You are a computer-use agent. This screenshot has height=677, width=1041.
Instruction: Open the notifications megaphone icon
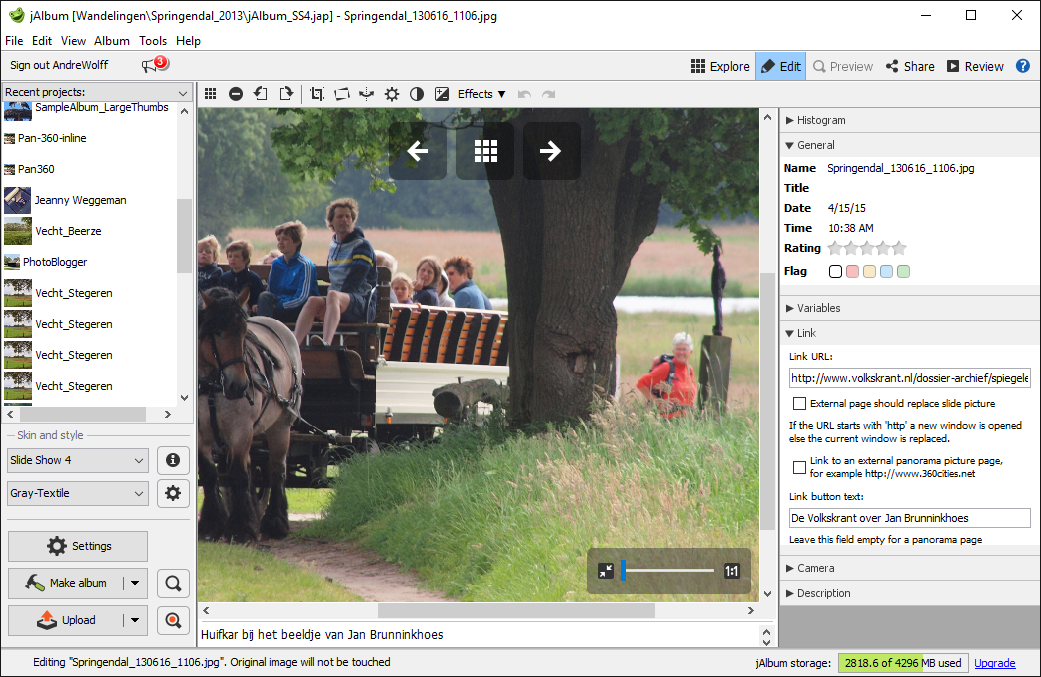153,65
